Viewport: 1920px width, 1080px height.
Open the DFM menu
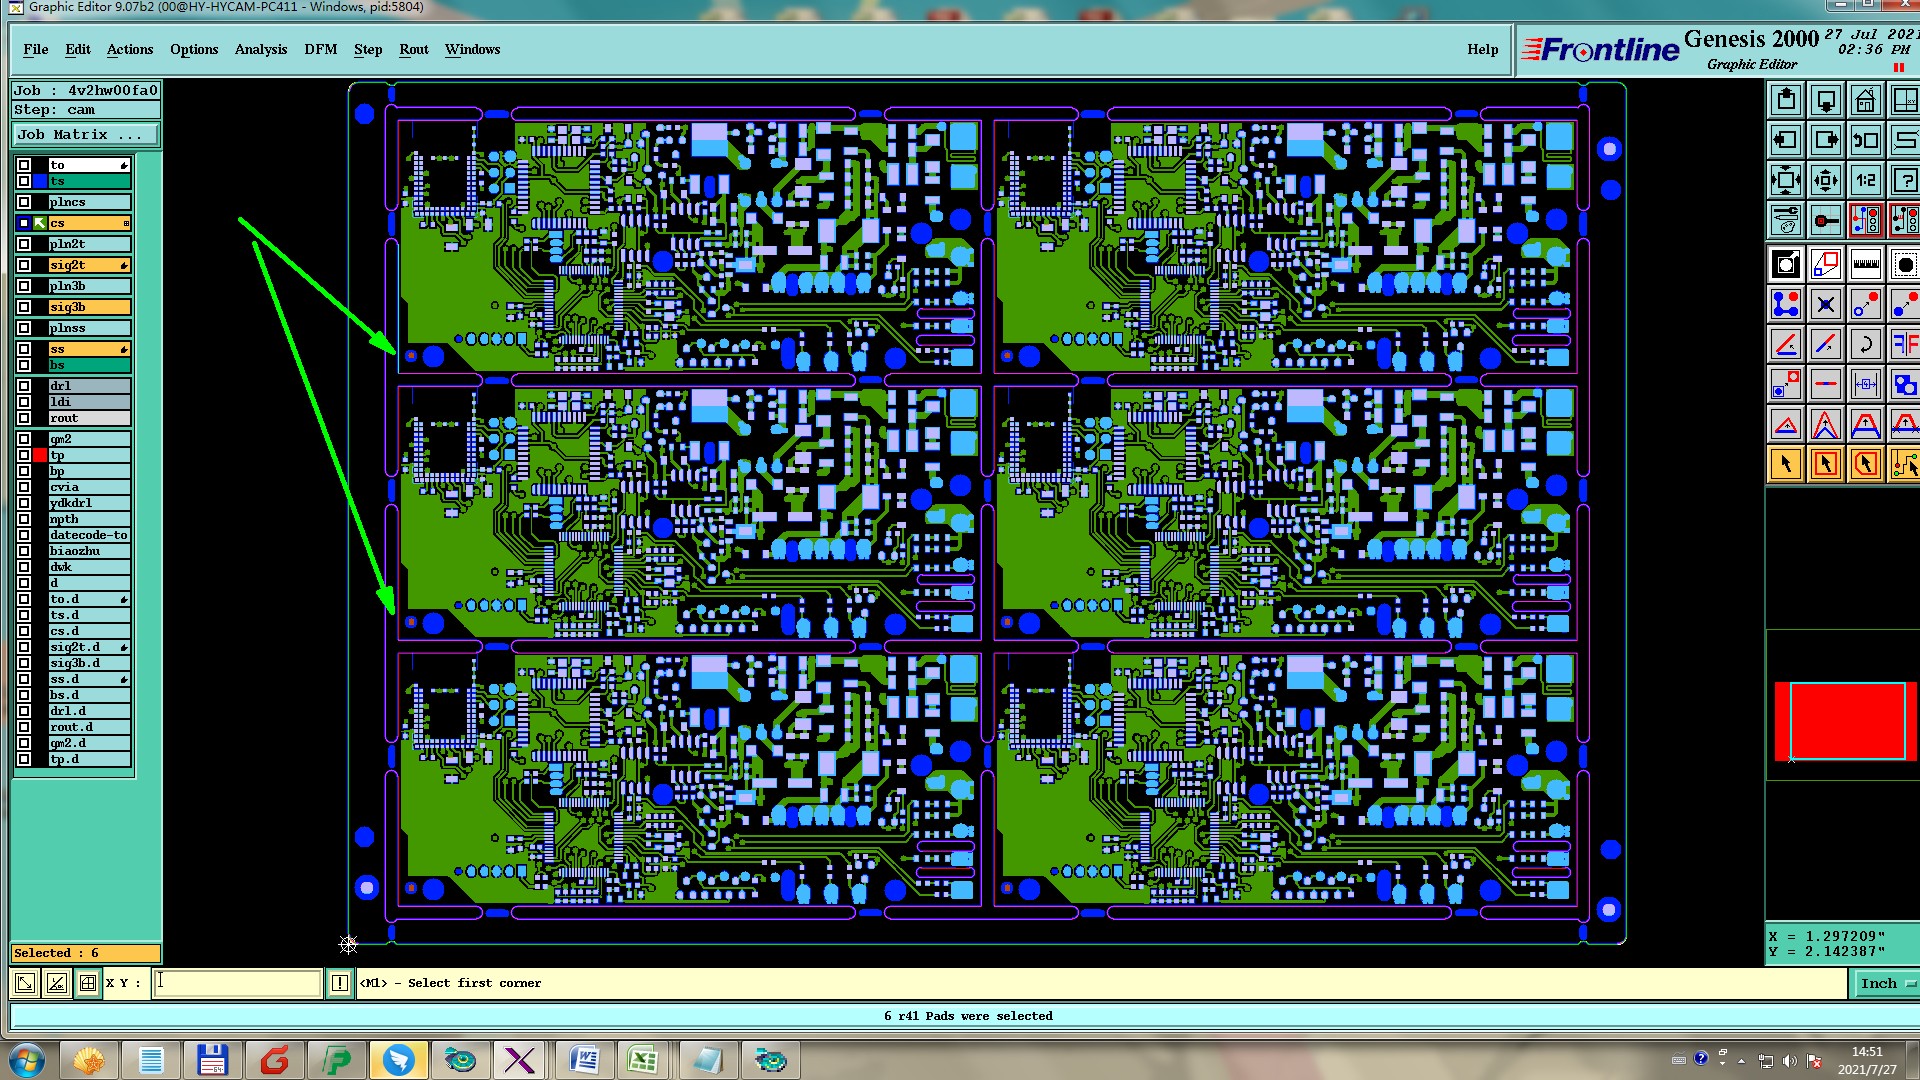click(320, 49)
